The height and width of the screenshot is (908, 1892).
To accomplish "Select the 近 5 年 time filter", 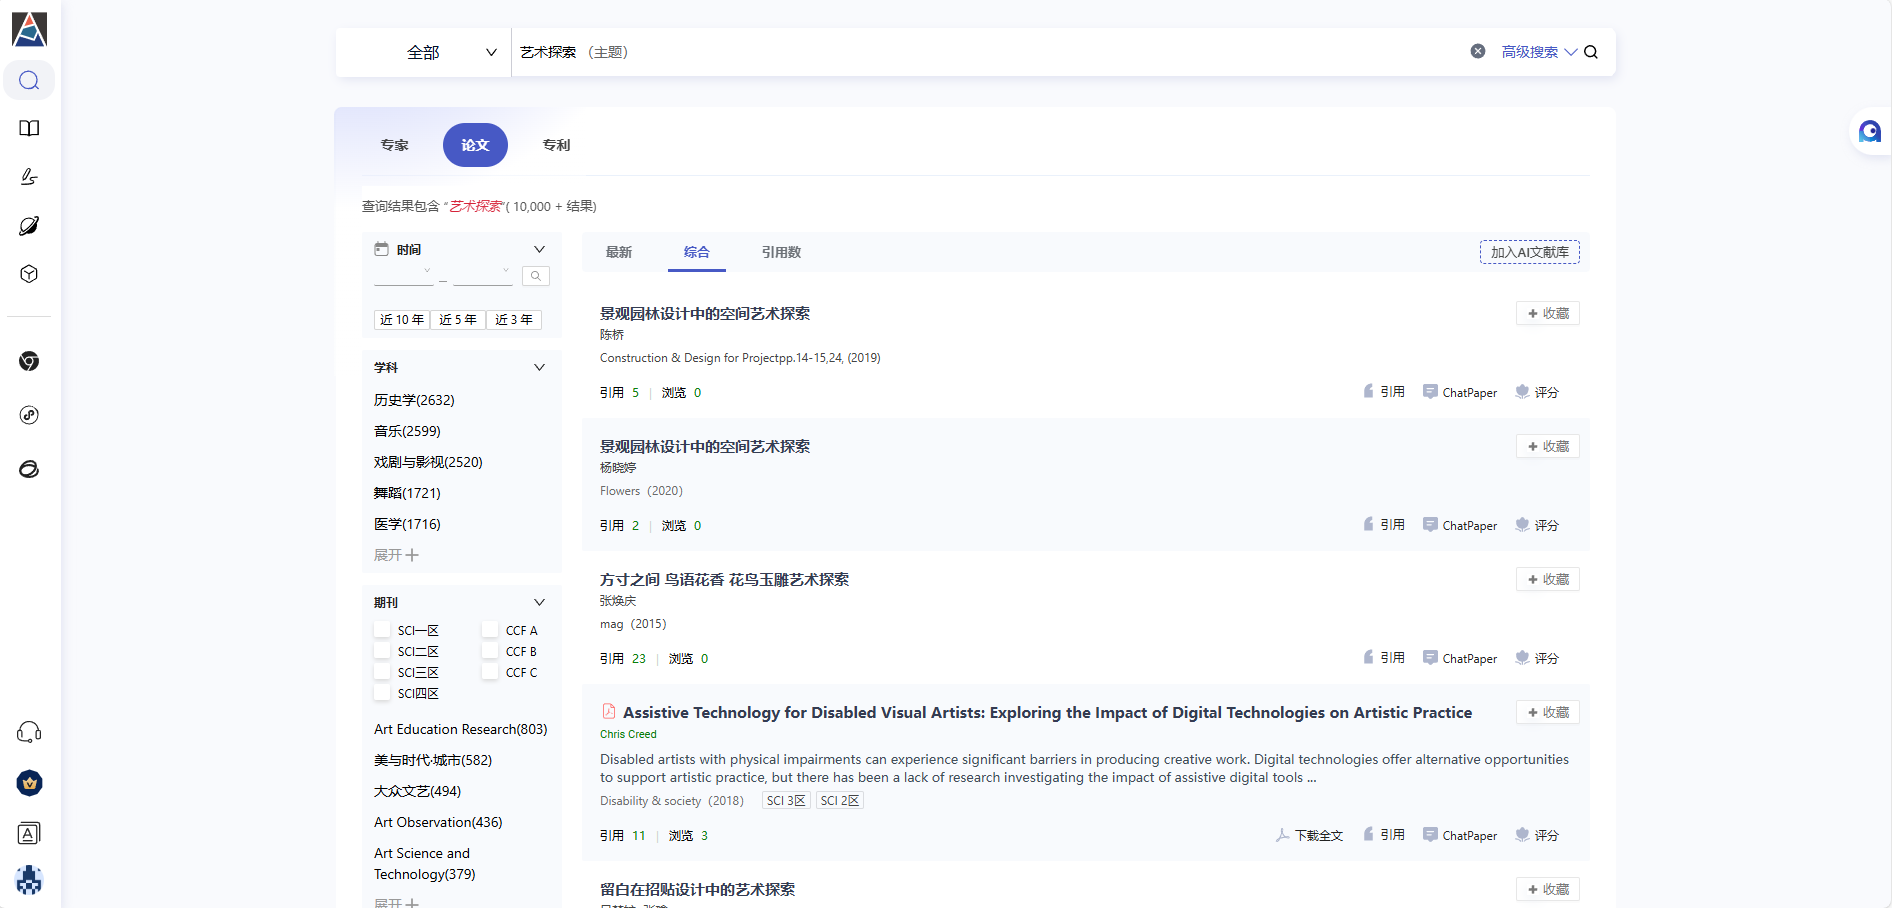I will coord(458,320).
